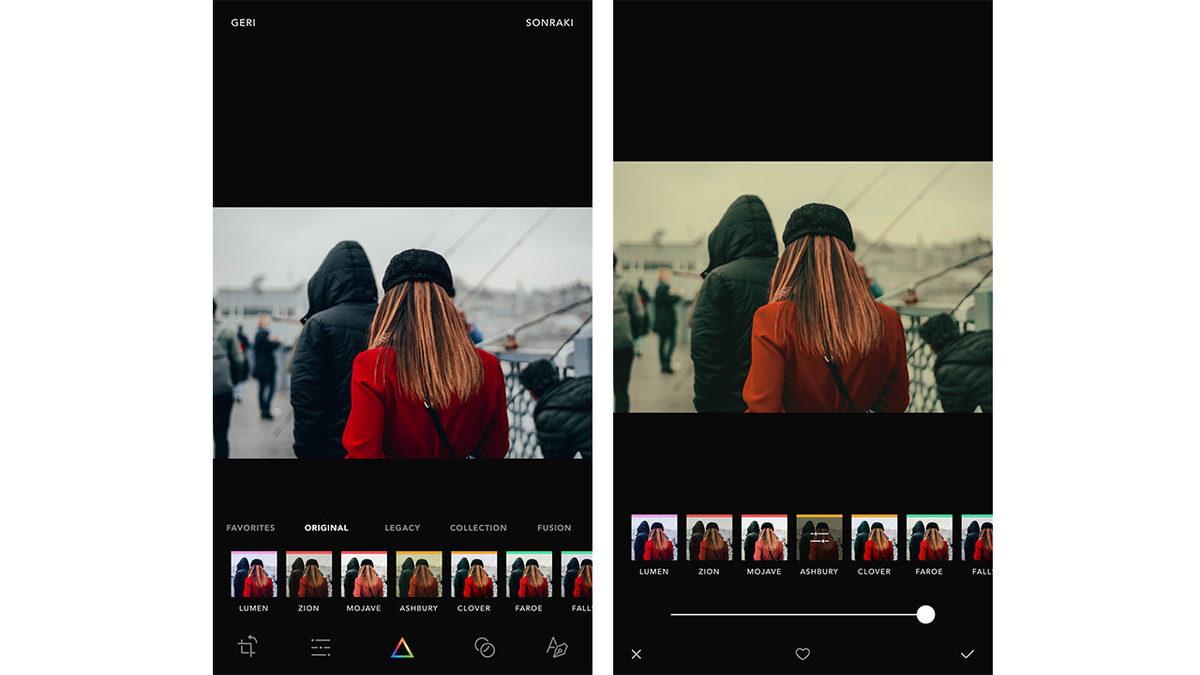This screenshot has height=675, width=1200.
Task: Select the crop and rotate tool
Action: tap(247, 648)
